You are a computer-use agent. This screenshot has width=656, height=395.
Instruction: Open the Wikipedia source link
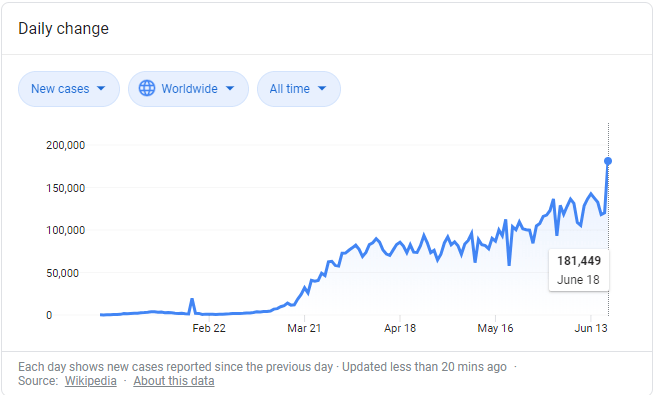(x=91, y=381)
